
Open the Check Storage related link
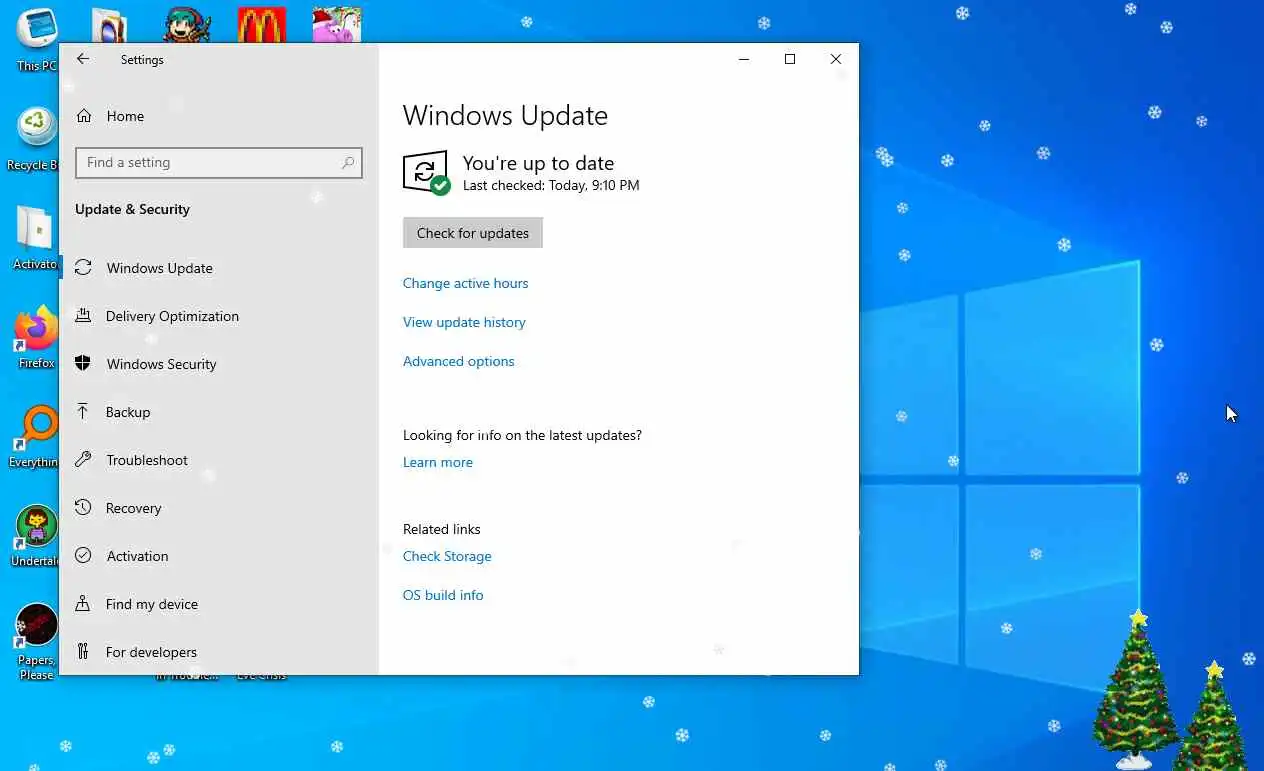coord(447,556)
